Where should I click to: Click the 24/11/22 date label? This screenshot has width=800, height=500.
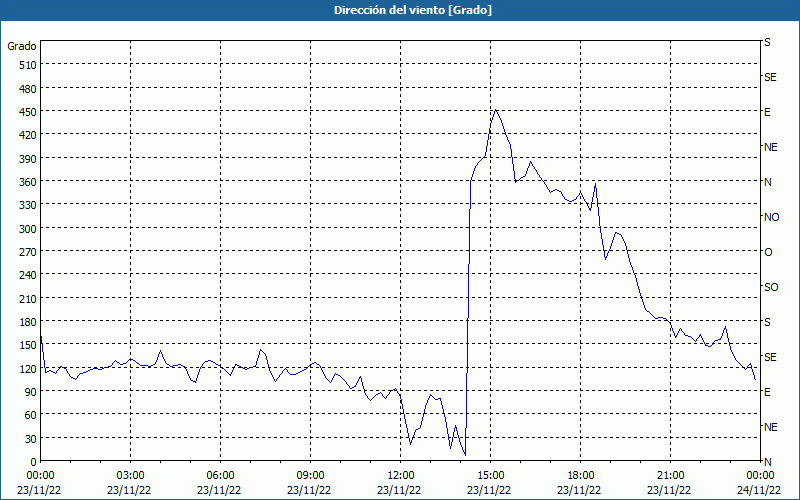pos(760,490)
